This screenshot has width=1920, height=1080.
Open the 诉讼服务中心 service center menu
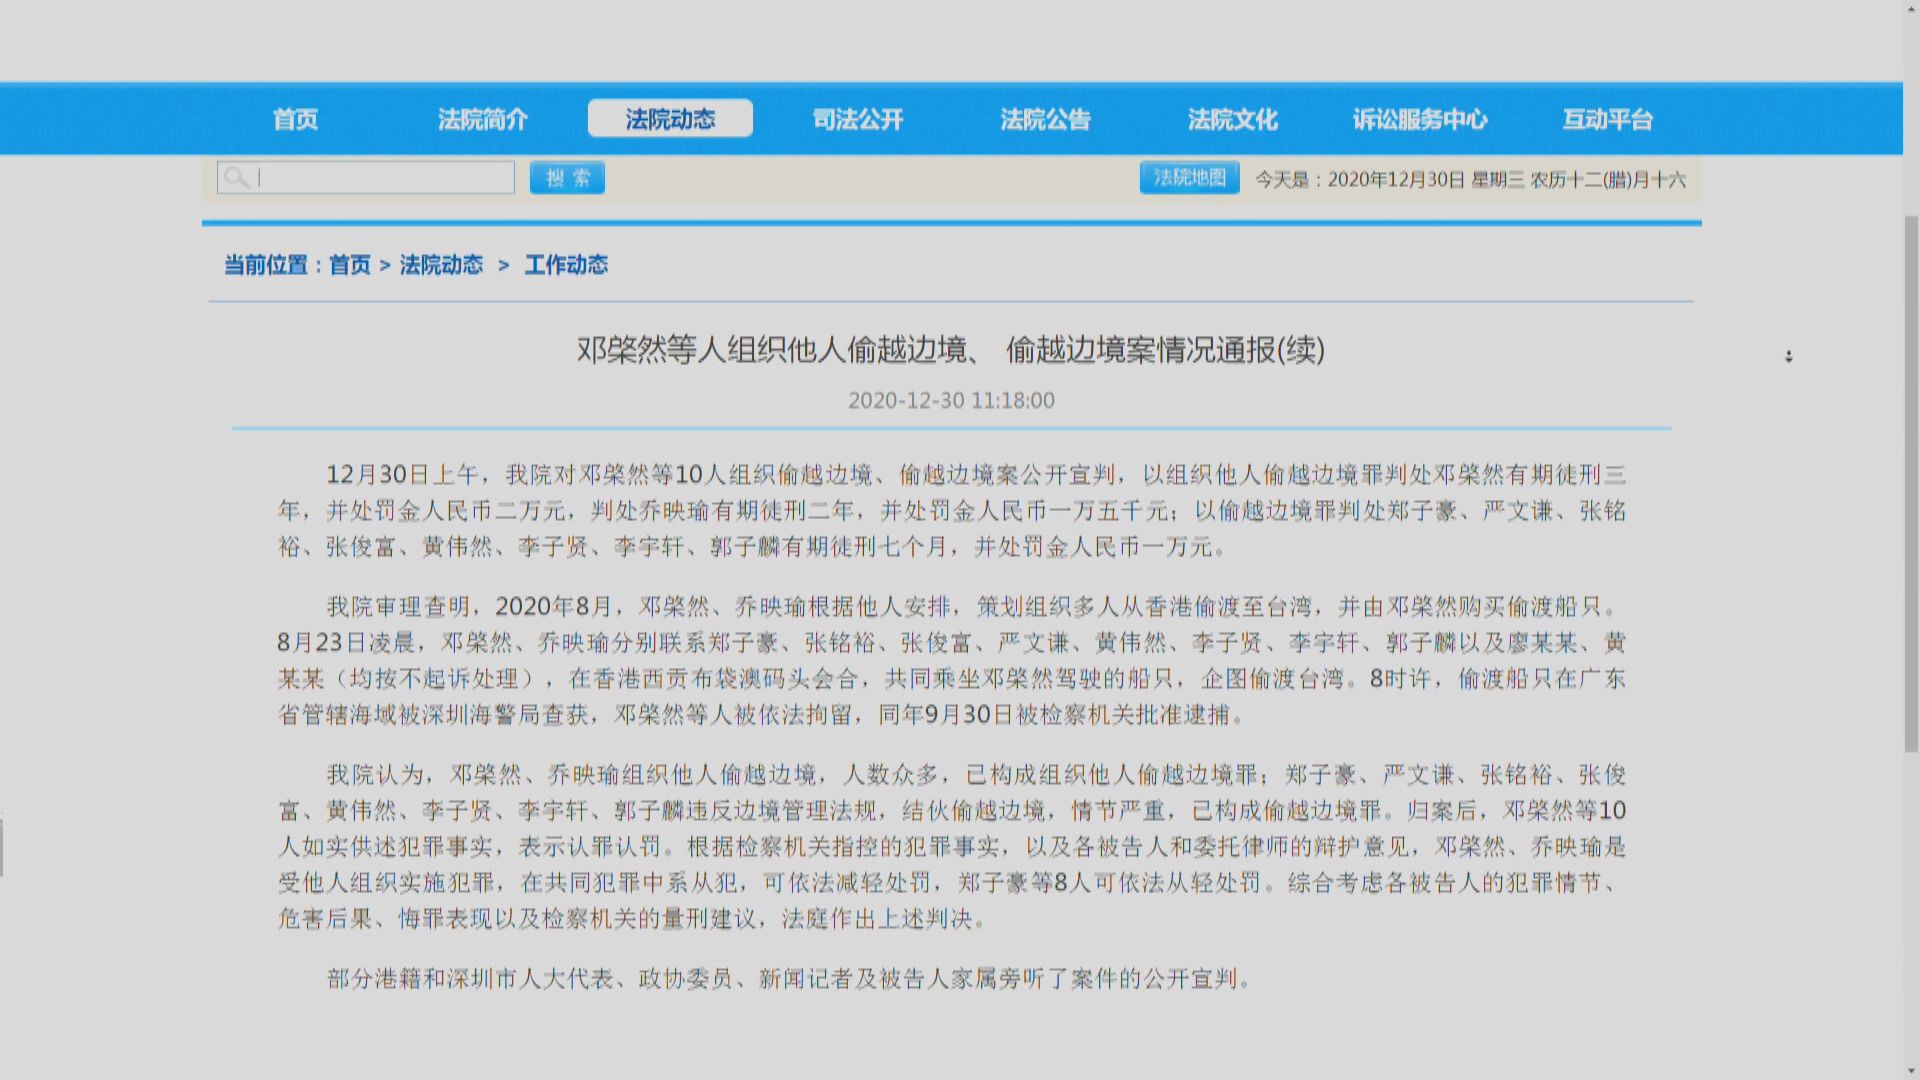pos(1421,119)
